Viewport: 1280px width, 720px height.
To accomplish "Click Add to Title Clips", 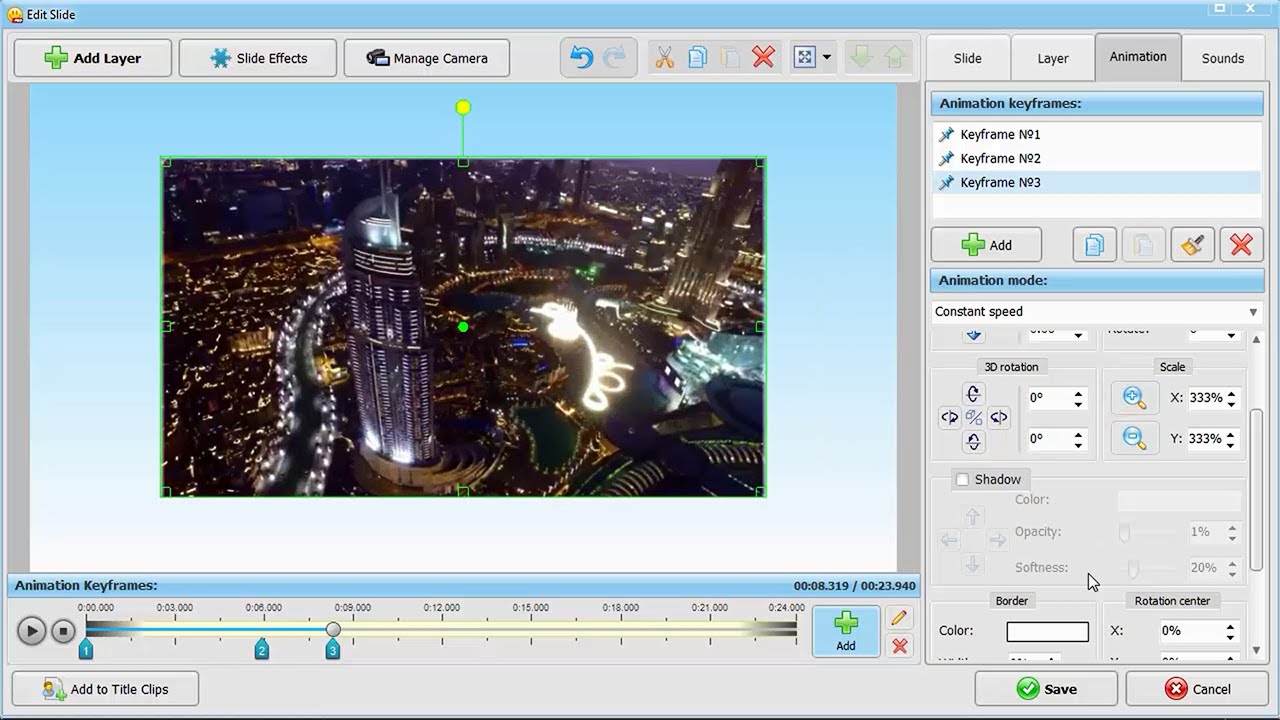I will pos(105,689).
